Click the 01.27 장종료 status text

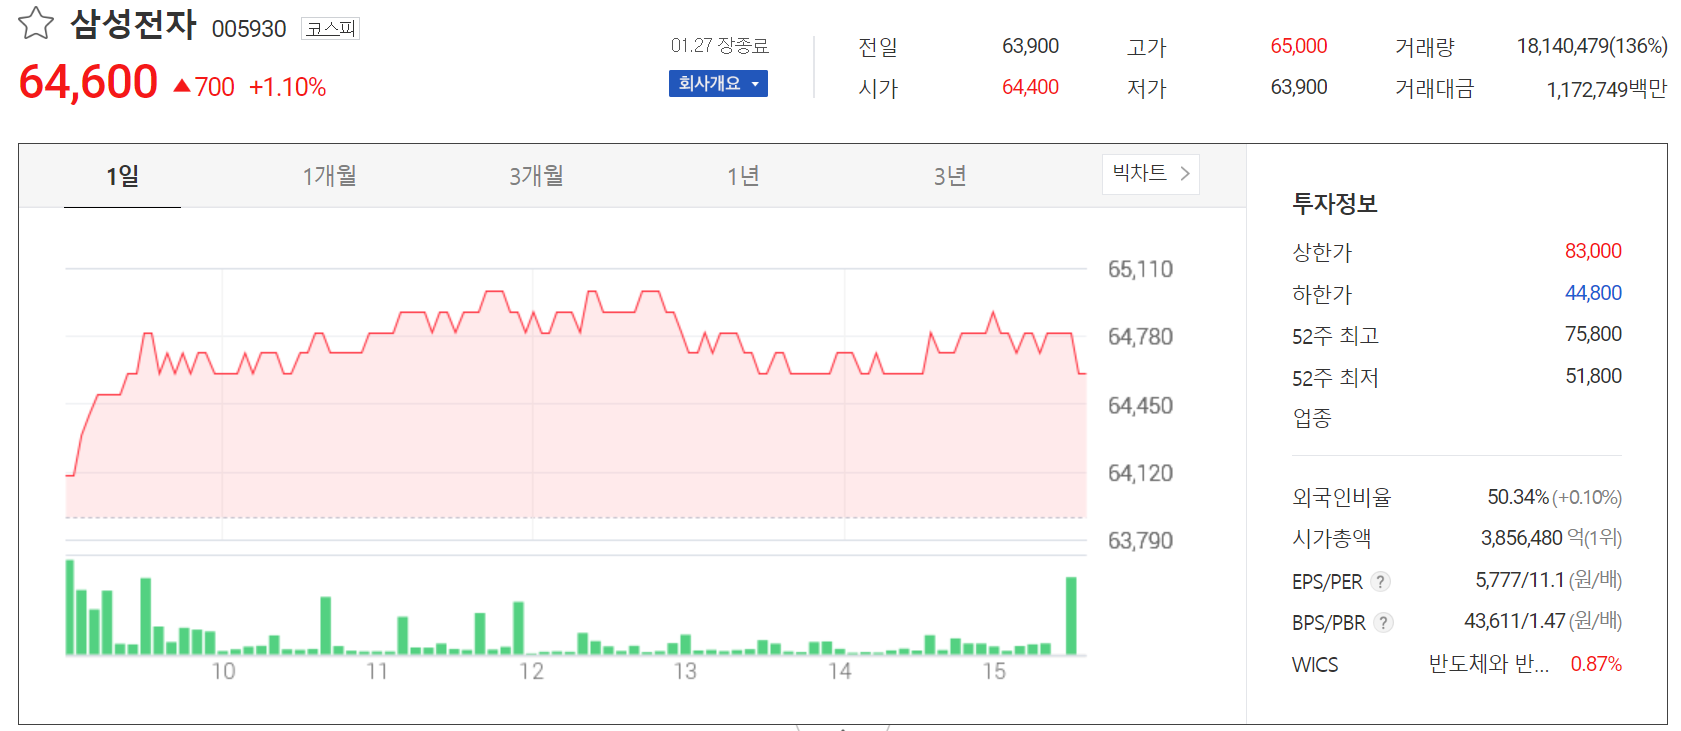pos(720,46)
